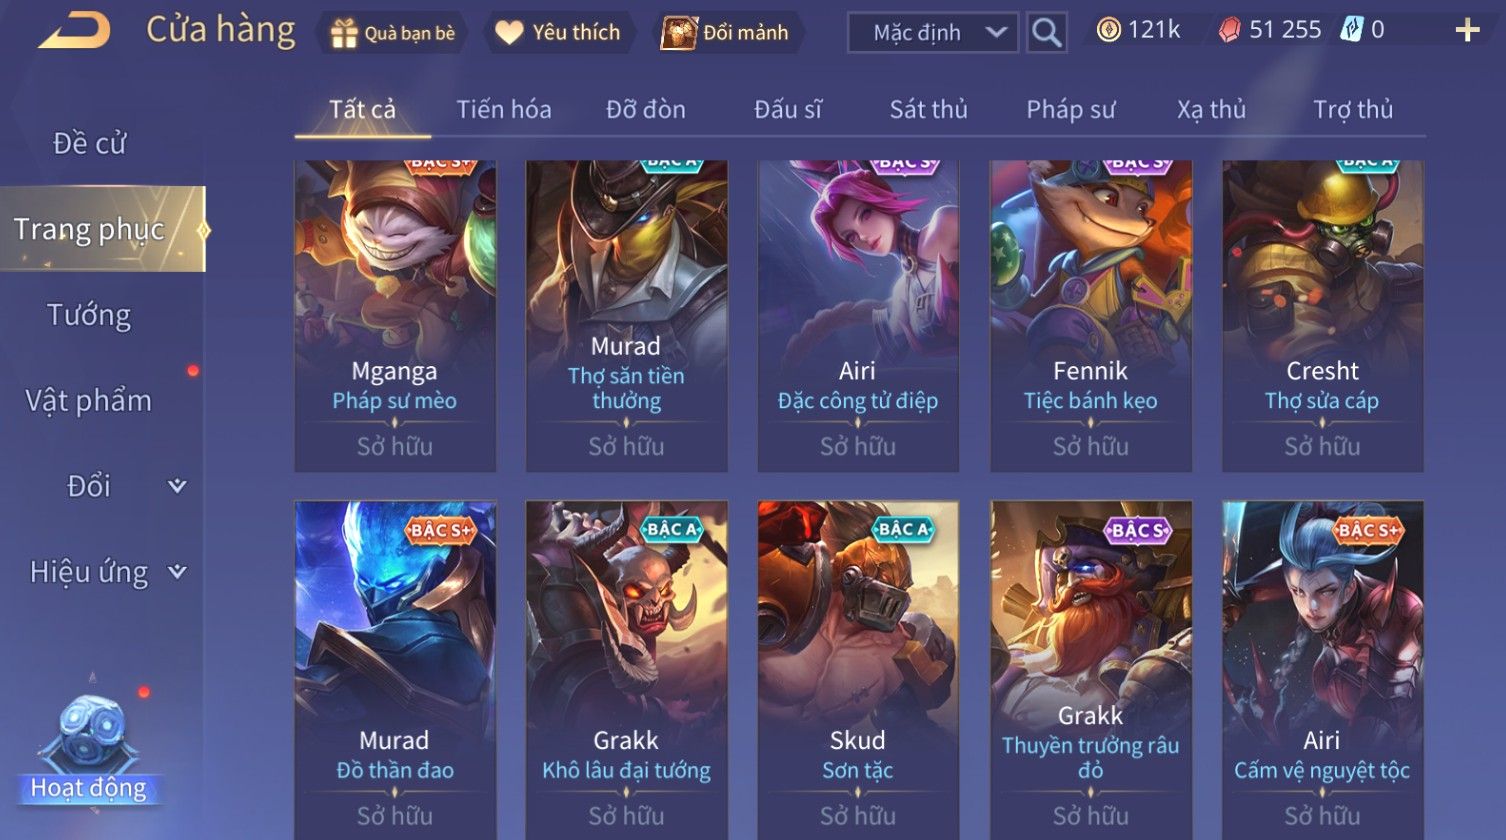Go to Tướng section in sidebar
1506x840 pixels.
point(89,315)
